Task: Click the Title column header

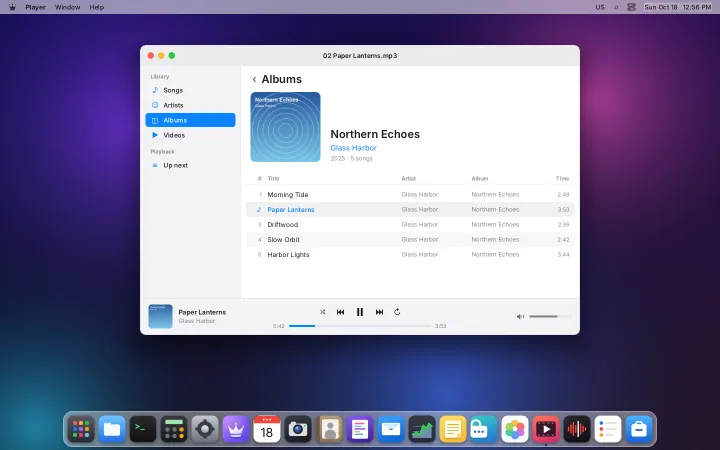Action: pyautogui.click(x=273, y=179)
